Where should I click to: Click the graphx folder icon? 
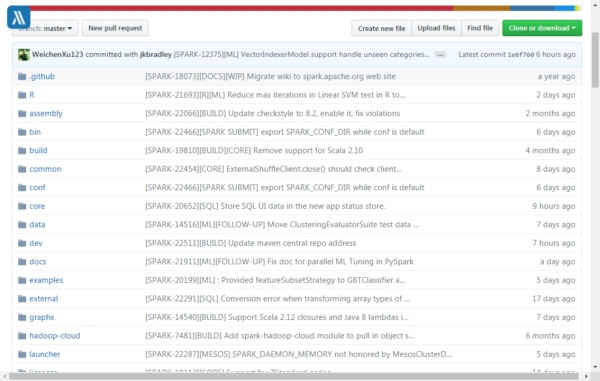(x=22, y=318)
